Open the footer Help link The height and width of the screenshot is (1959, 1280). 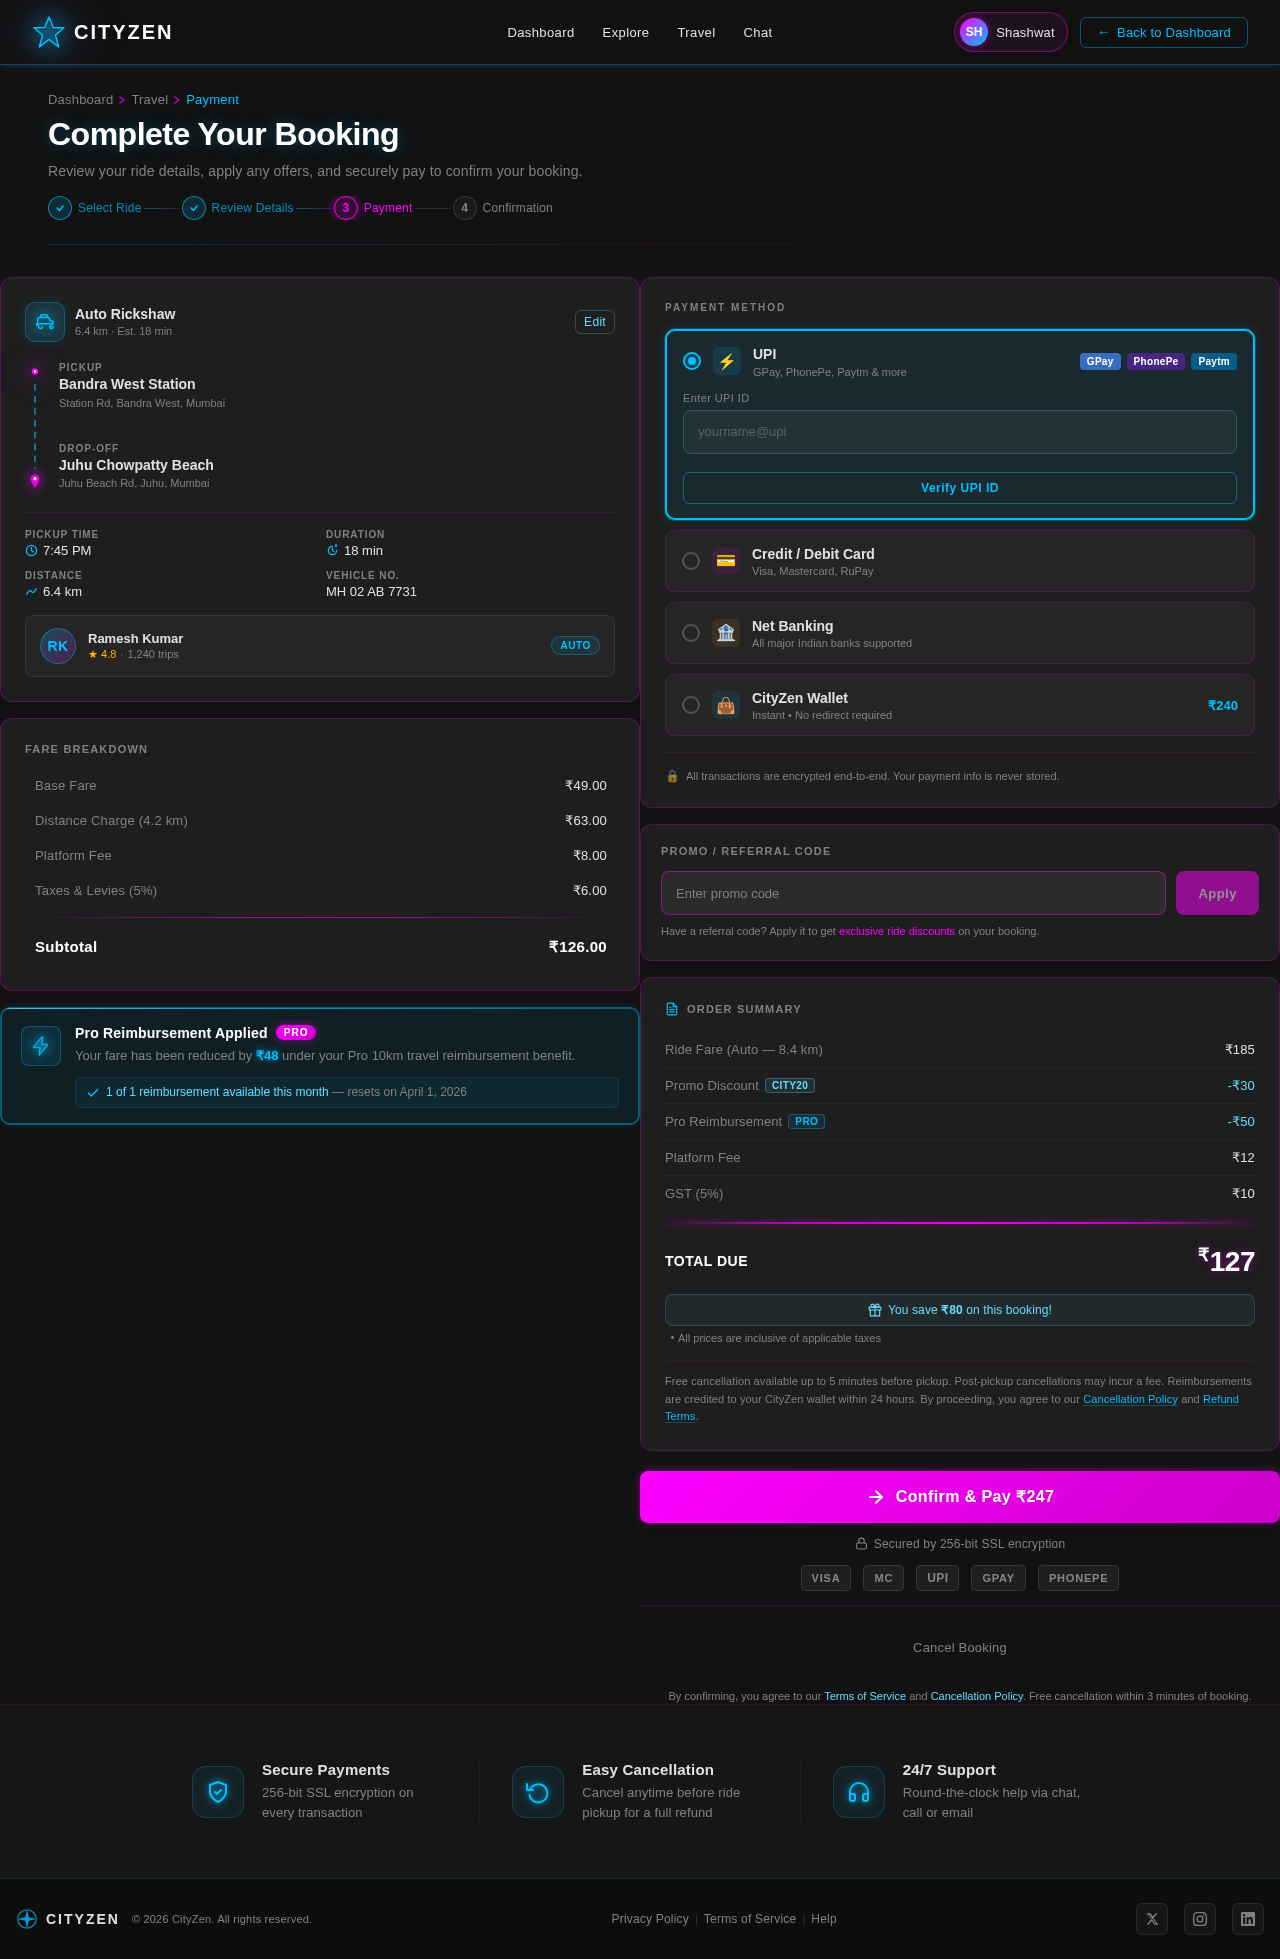click(x=824, y=1919)
